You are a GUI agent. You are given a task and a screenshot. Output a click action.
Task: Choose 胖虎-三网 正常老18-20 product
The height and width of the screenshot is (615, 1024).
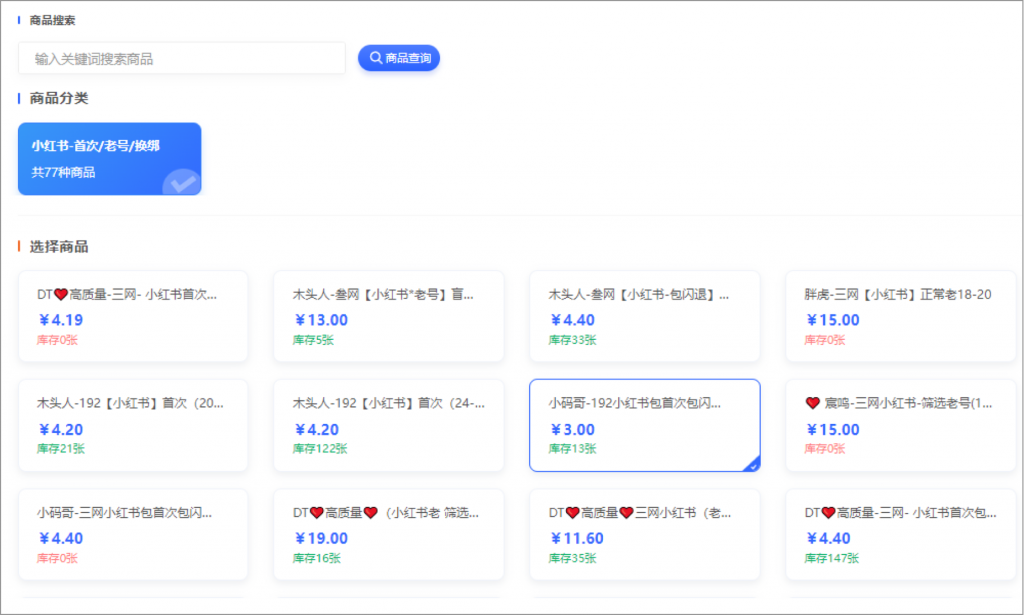900,316
